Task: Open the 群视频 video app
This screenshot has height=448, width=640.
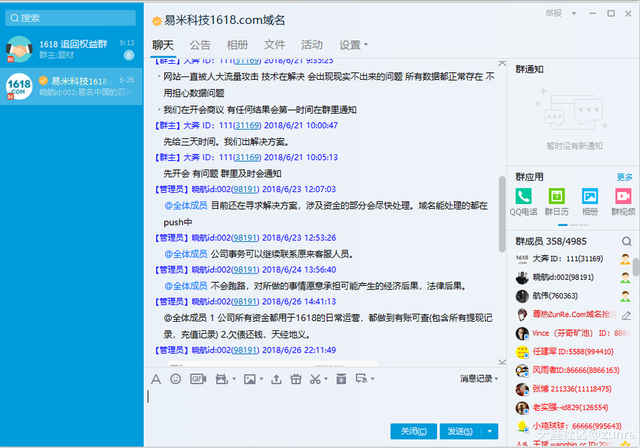Action: tap(623, 196)
